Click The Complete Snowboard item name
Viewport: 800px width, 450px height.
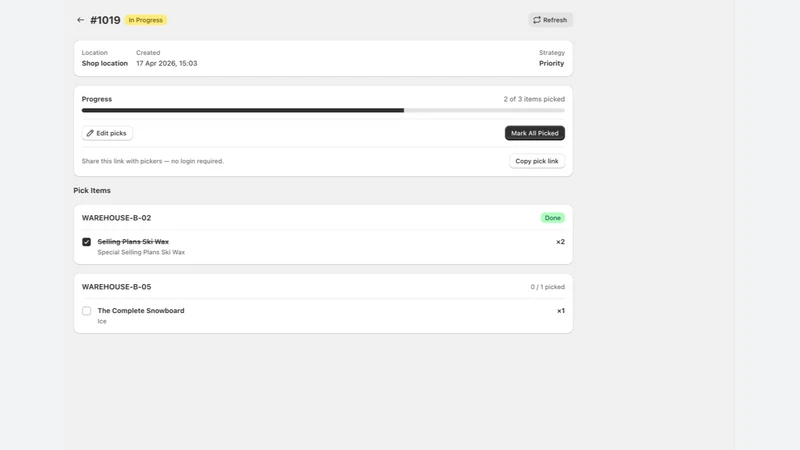click(x=141, y=311)
